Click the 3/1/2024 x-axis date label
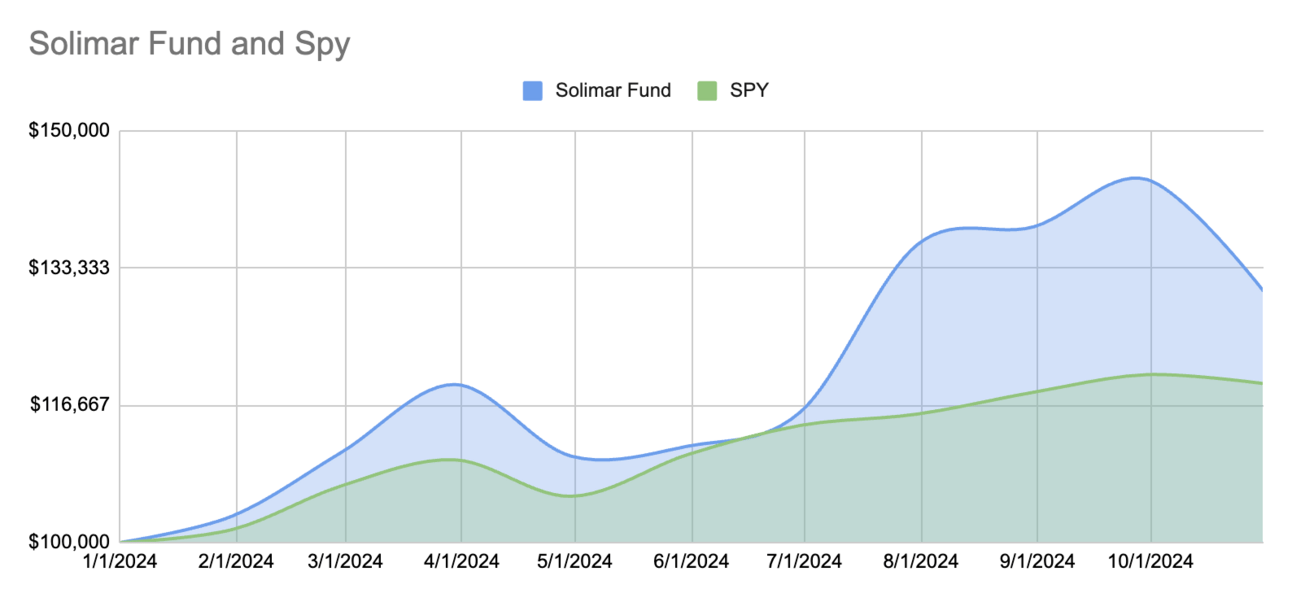The height and width of the screenshot is (589, 1292). tap(345, 562)
